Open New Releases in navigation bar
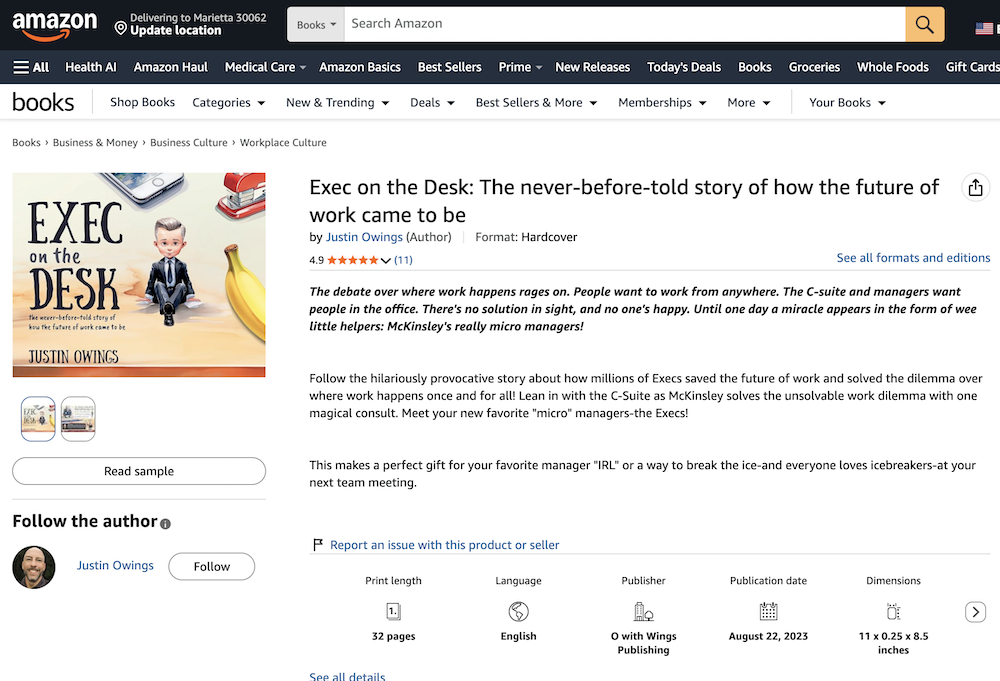 click(592, 67)
